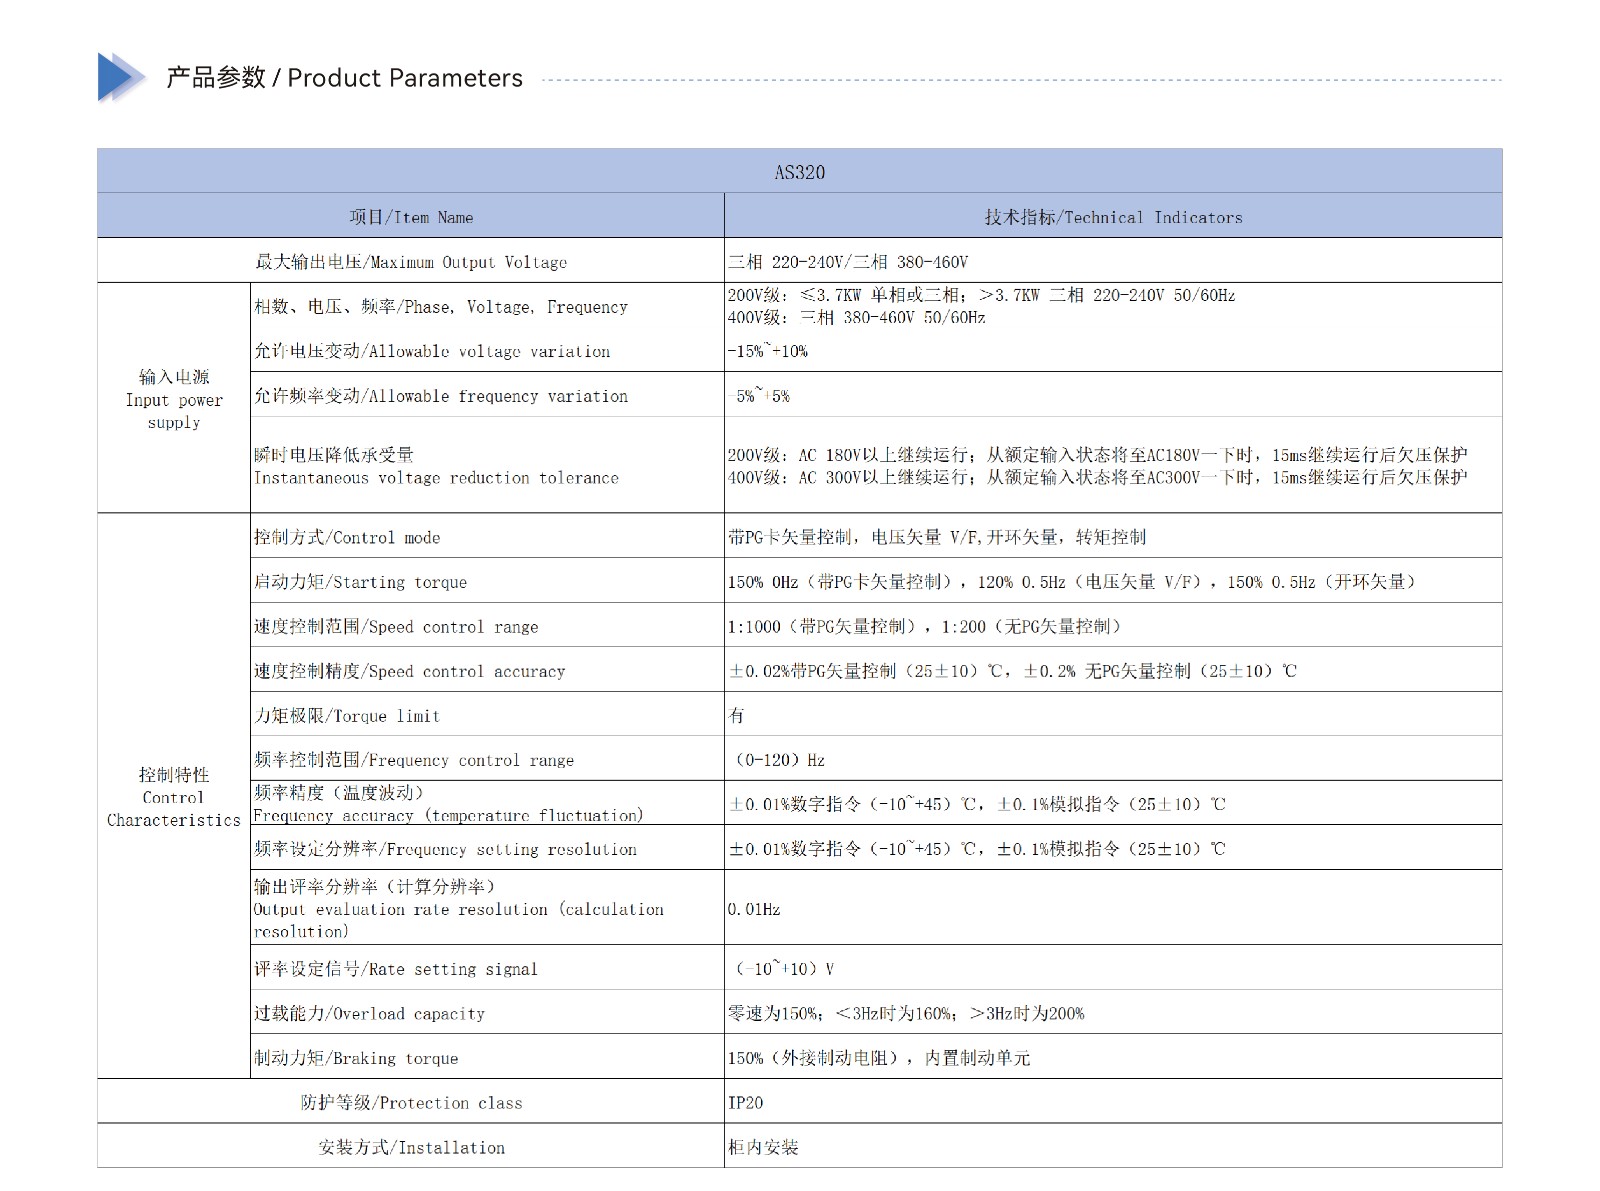This screenshot has width=1600, height=1191.
Task: Click value '三相 220-240V/三相 380-460V'
Action: click(848, 262)
